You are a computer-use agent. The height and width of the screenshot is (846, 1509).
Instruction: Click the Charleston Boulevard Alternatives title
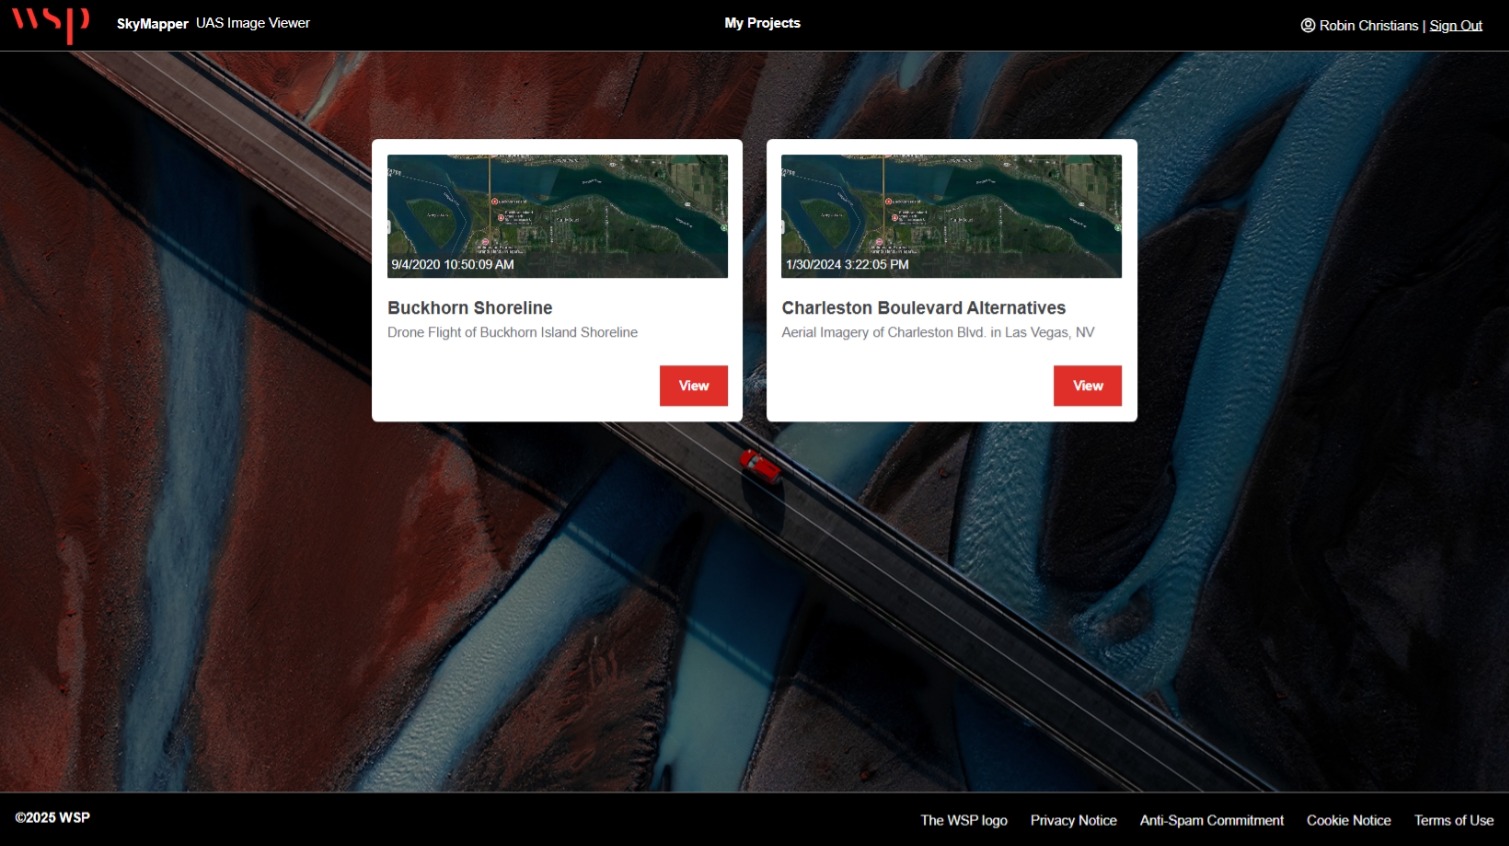coord(923,308)
